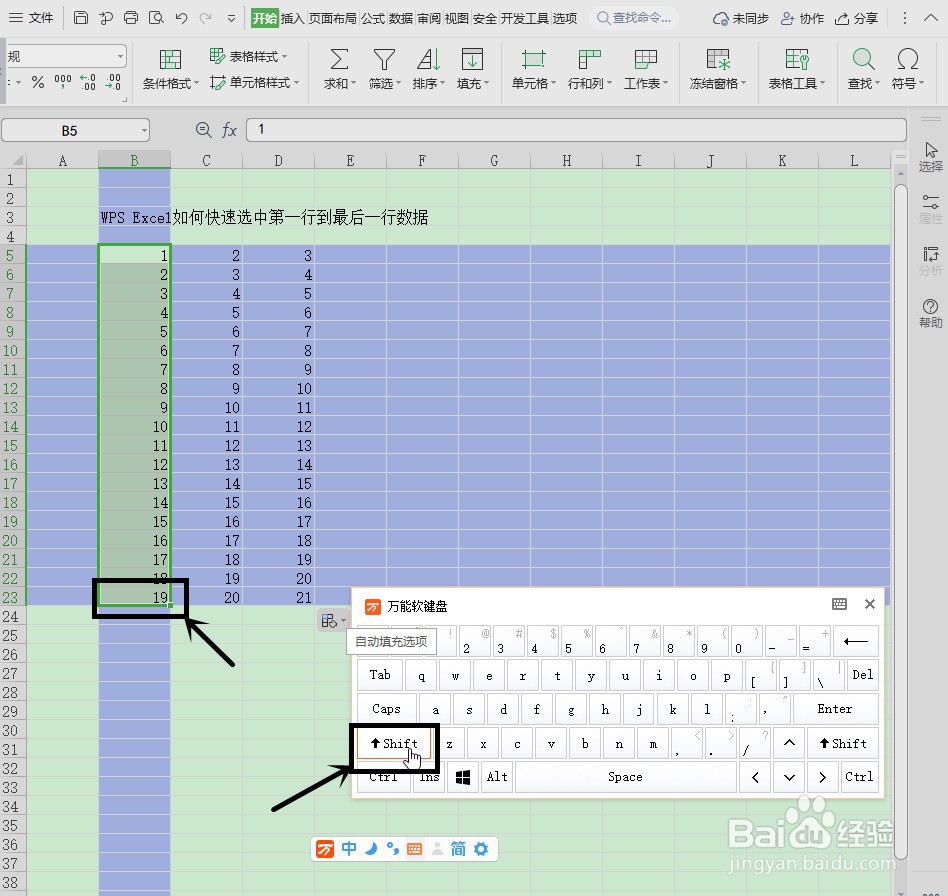
Task: Click the Space bar on soft keyboard
Action: pos(625,777)
